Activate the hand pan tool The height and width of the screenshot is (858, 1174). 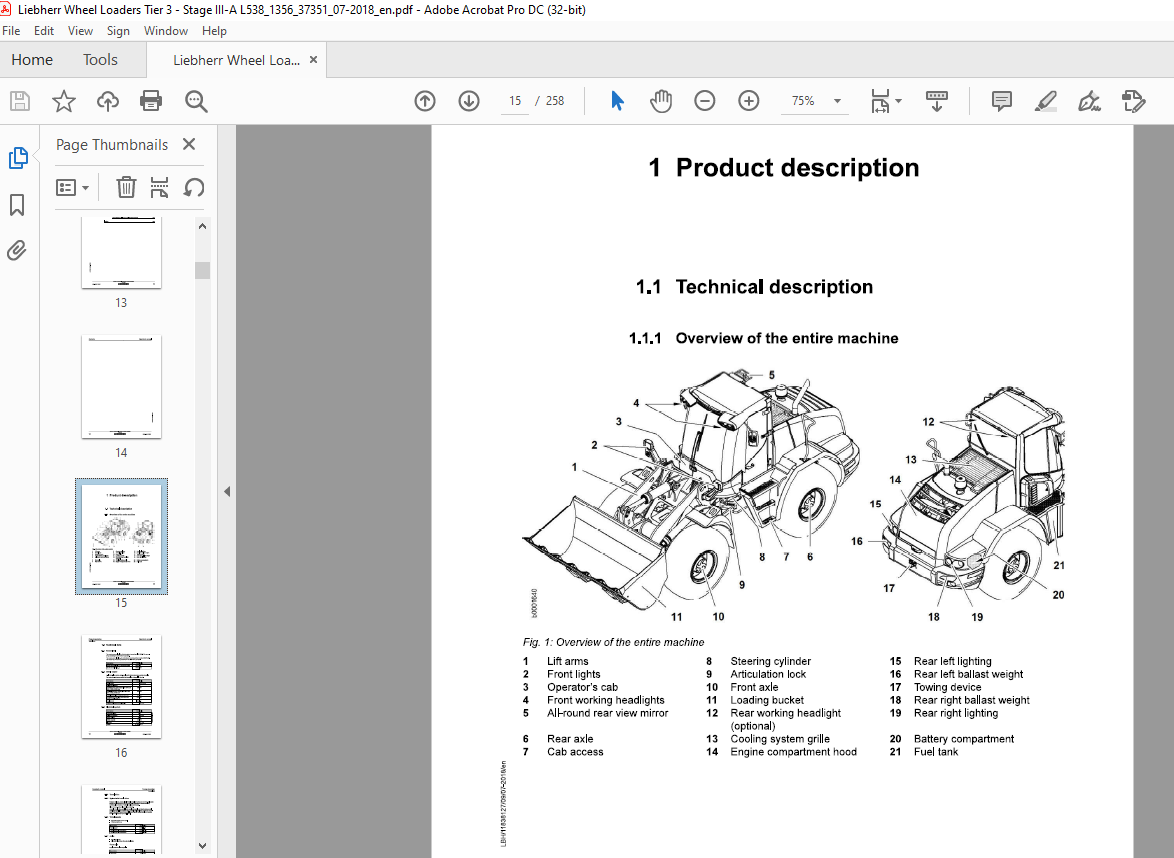pos(660,101)
